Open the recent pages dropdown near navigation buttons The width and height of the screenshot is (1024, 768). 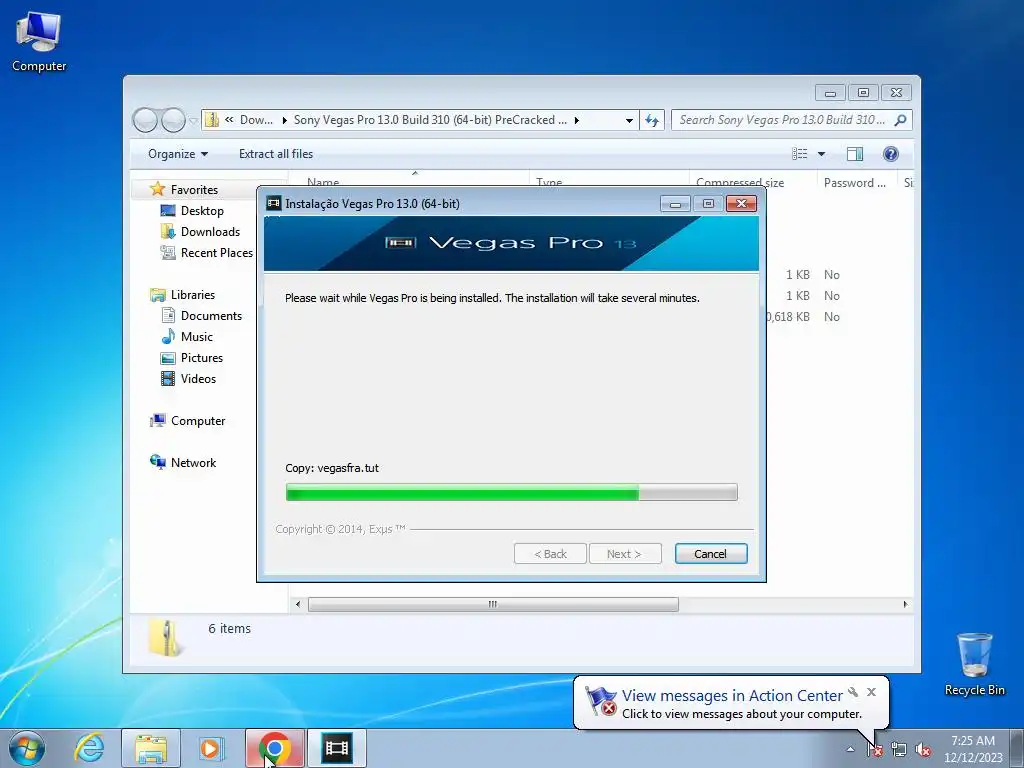(x=193, y=121)
